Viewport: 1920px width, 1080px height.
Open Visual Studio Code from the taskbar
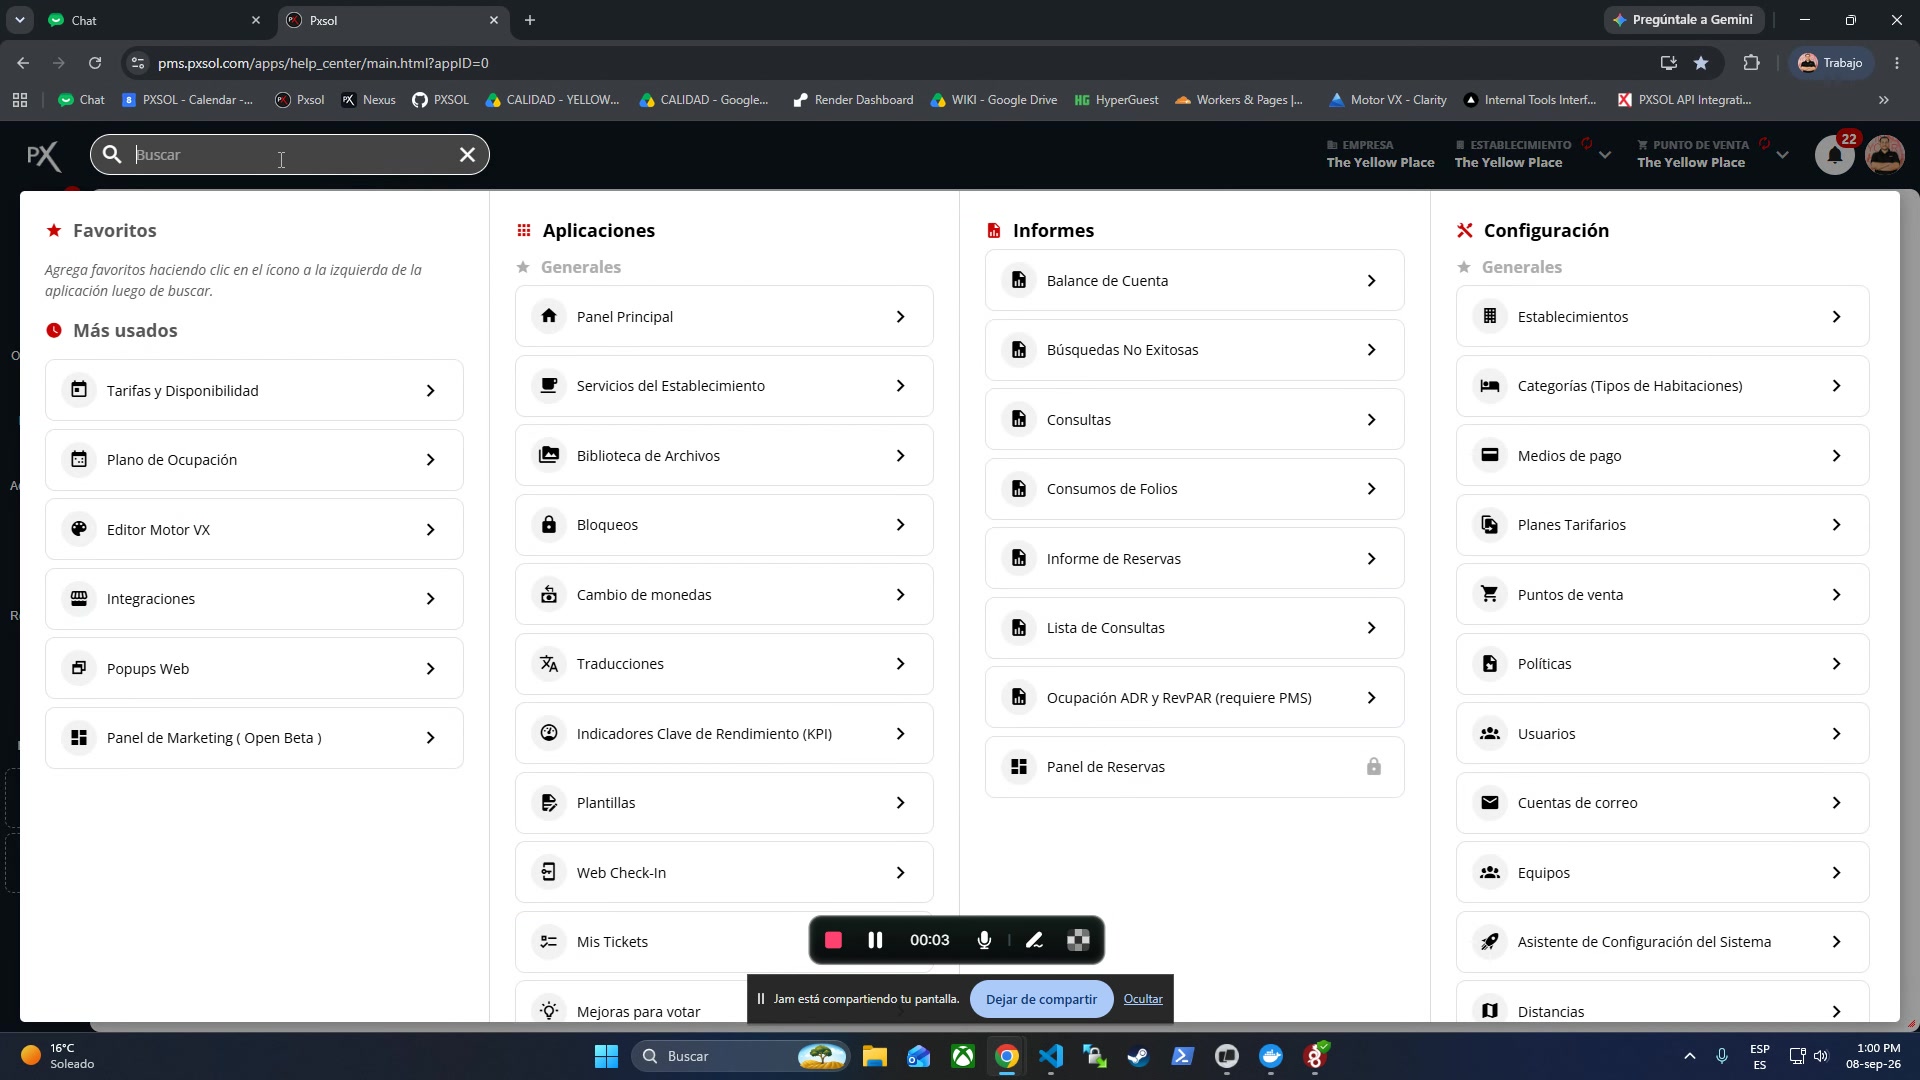point(1051,1056)
